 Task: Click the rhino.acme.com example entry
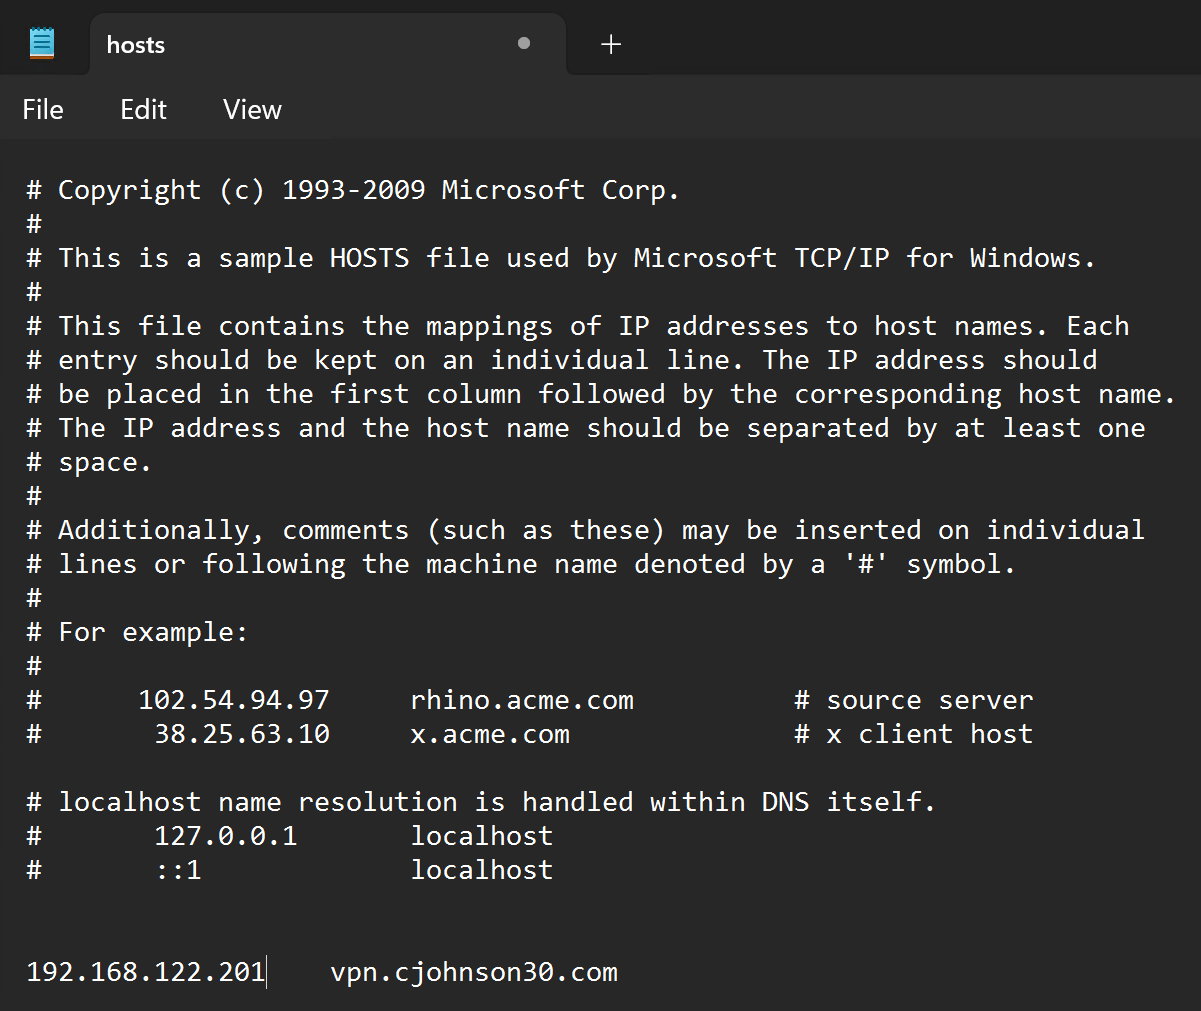click(x=521, y=700)
